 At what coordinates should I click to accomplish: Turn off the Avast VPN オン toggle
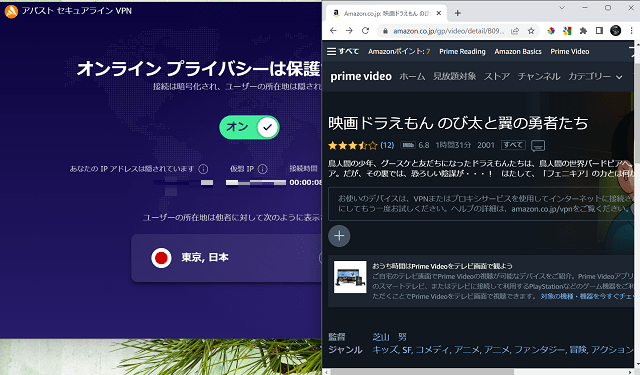click(249, 127)
